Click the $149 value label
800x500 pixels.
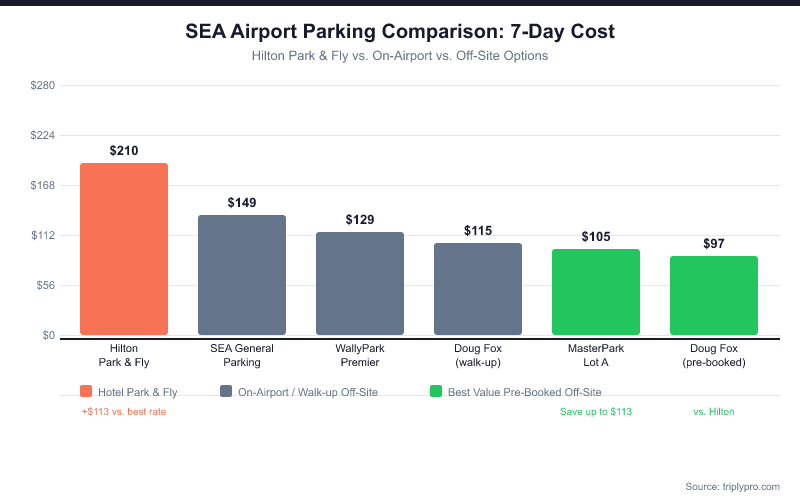242,203
